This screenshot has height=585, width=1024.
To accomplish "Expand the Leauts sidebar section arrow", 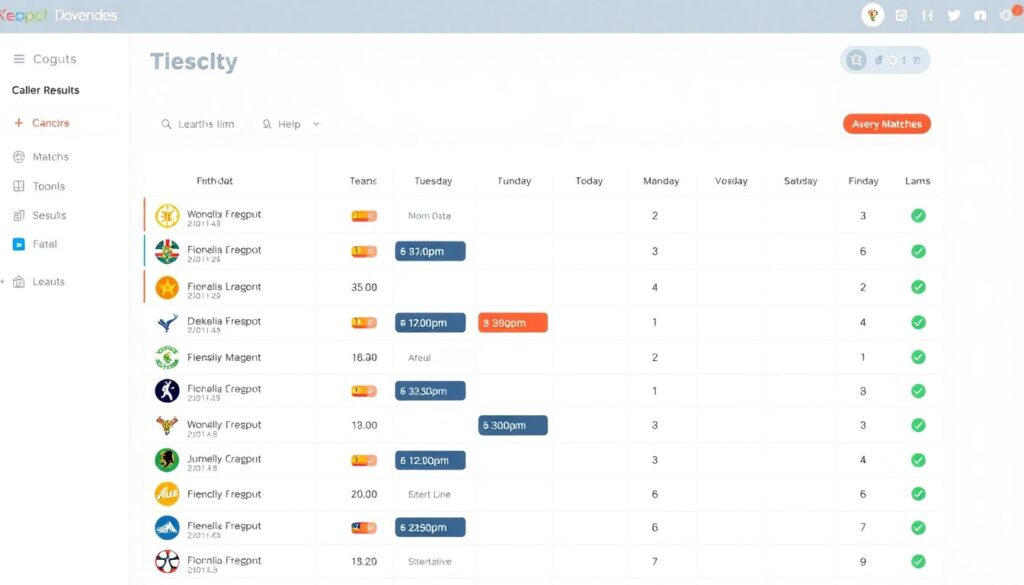I will coord(4,282).
